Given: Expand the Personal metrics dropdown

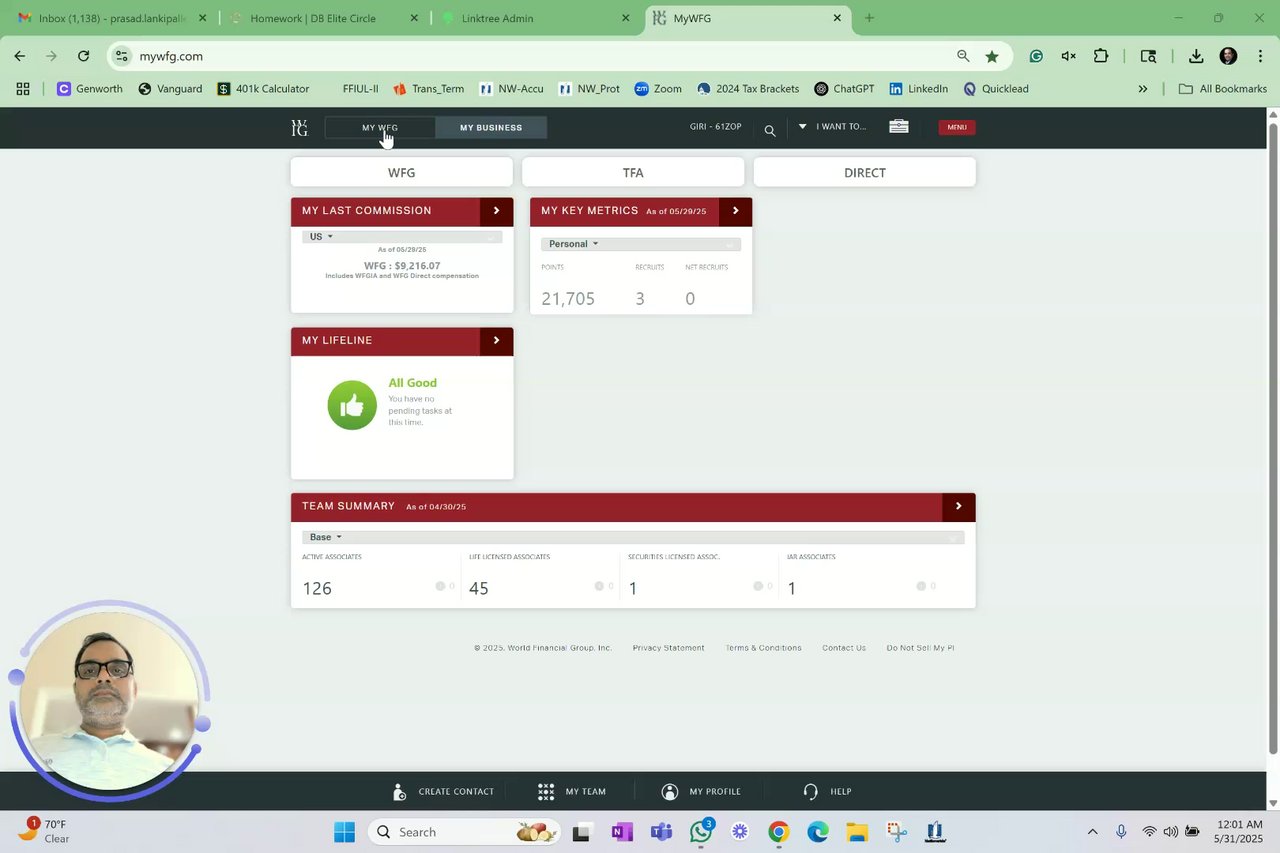Looking at the screenshot, I should click(641, 244).
